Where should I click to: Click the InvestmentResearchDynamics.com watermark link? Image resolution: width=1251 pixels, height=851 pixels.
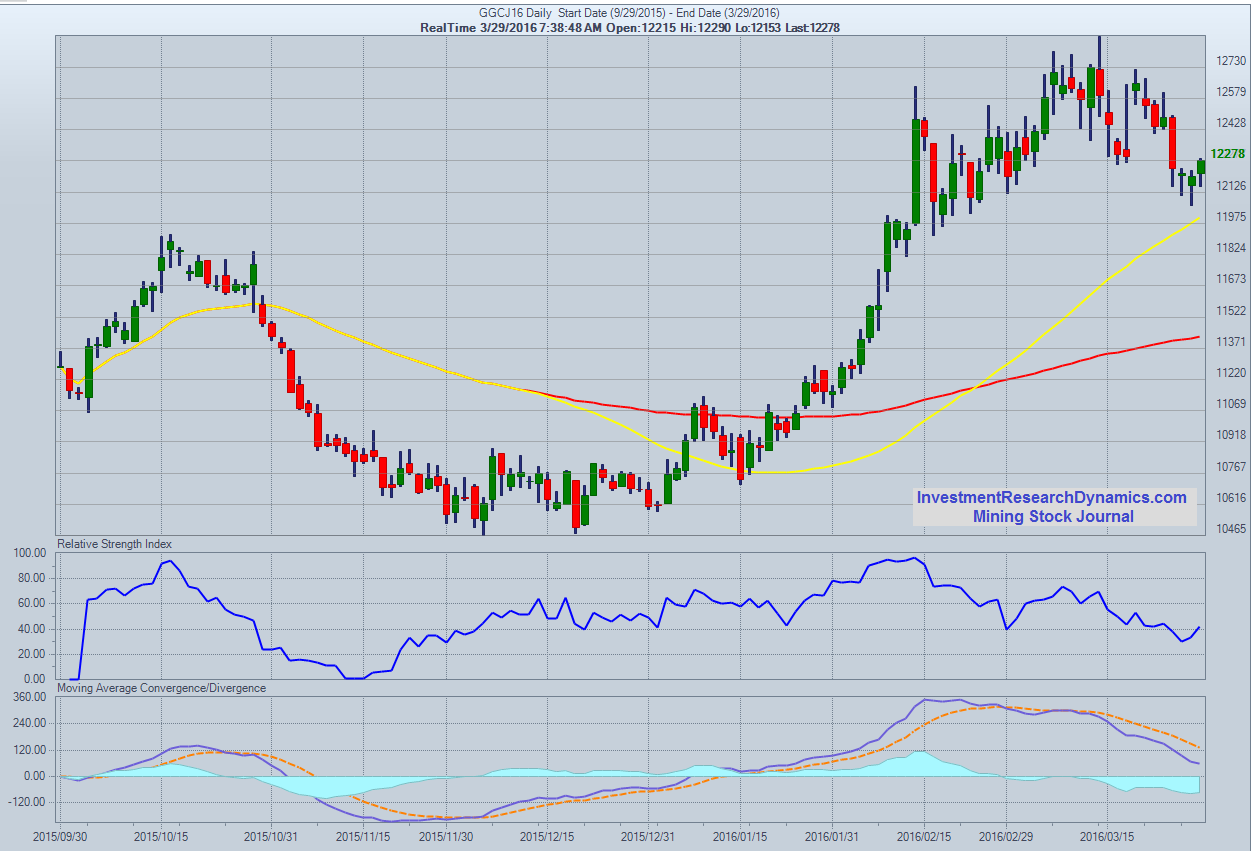click(1051, 498)
